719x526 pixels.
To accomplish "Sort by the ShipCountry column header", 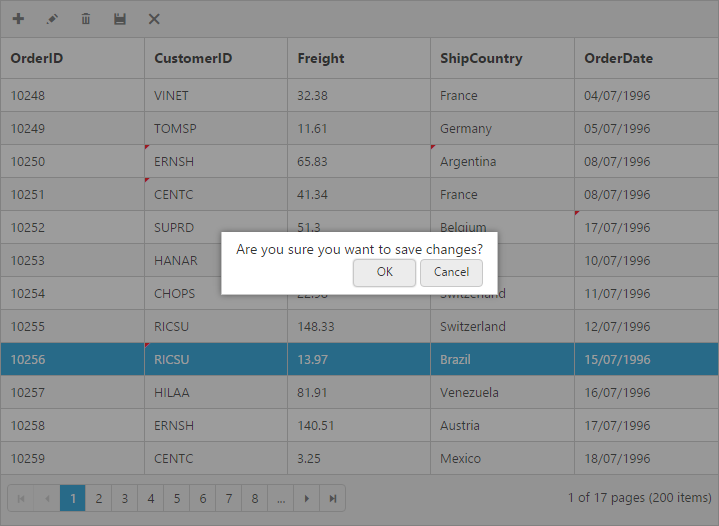I will tap(481, 58).
